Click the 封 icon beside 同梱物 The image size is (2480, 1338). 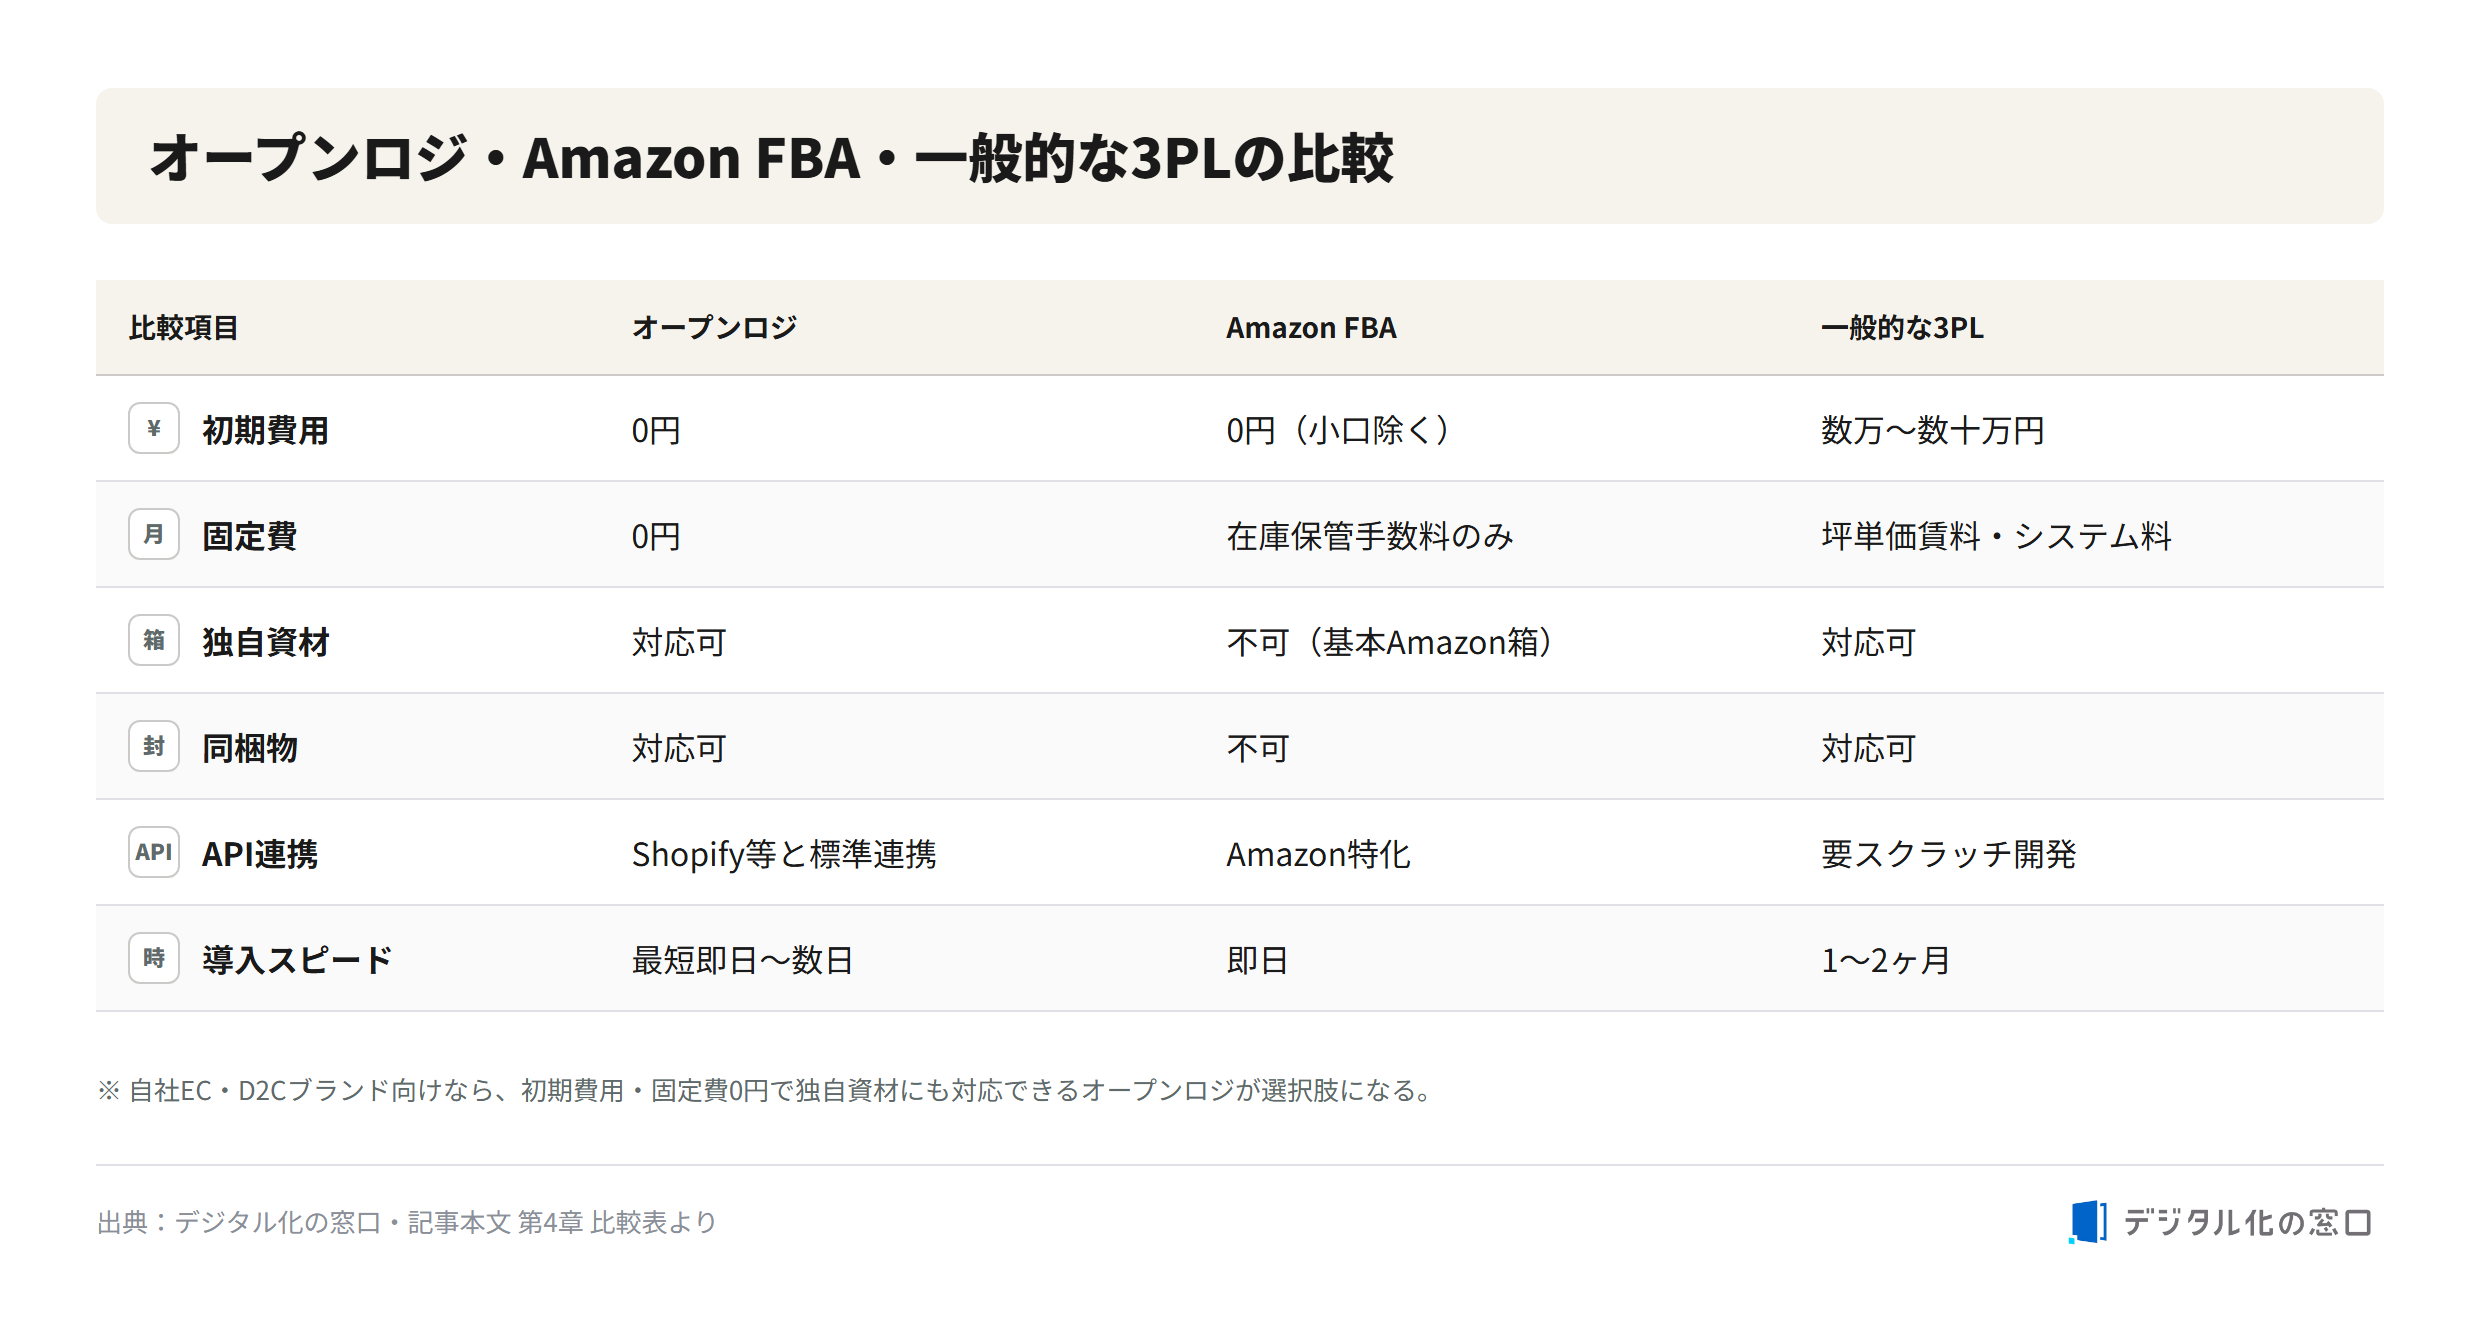154,746
